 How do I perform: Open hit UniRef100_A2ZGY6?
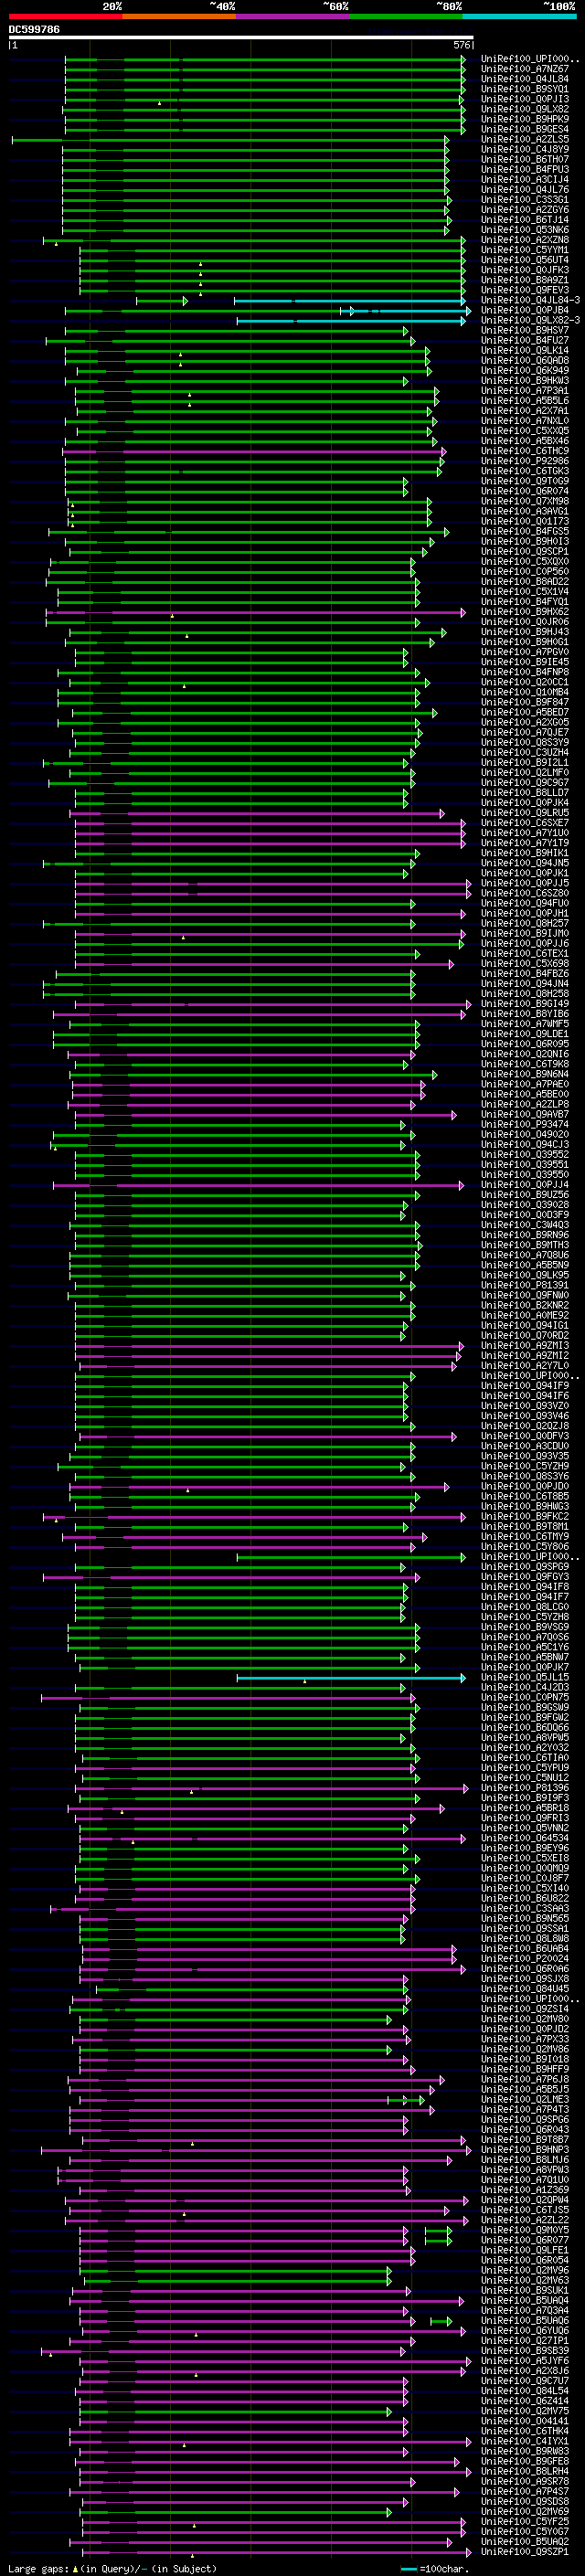click(524, 210)
